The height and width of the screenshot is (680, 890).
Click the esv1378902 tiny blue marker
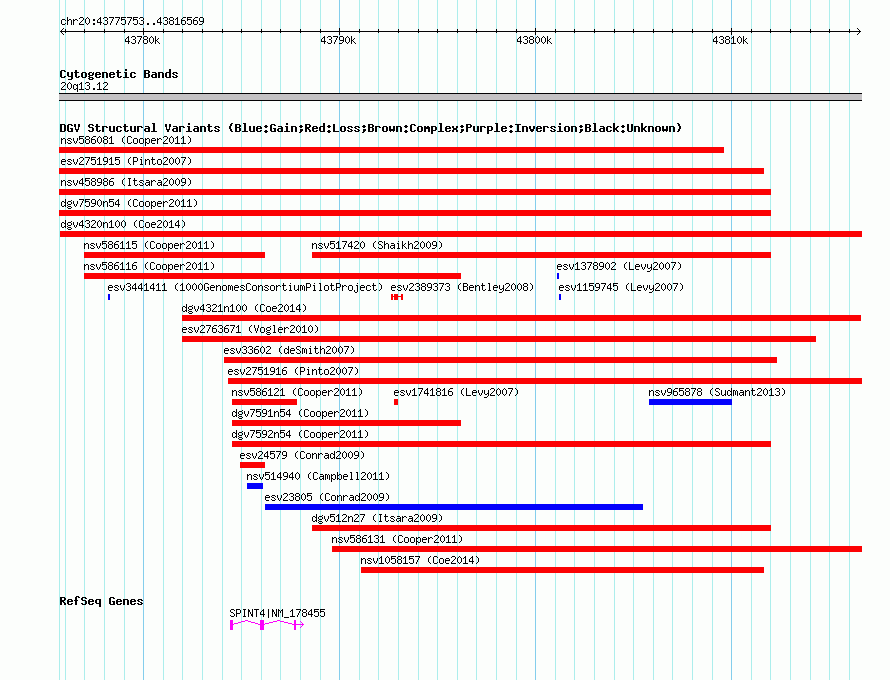(558, 276)
